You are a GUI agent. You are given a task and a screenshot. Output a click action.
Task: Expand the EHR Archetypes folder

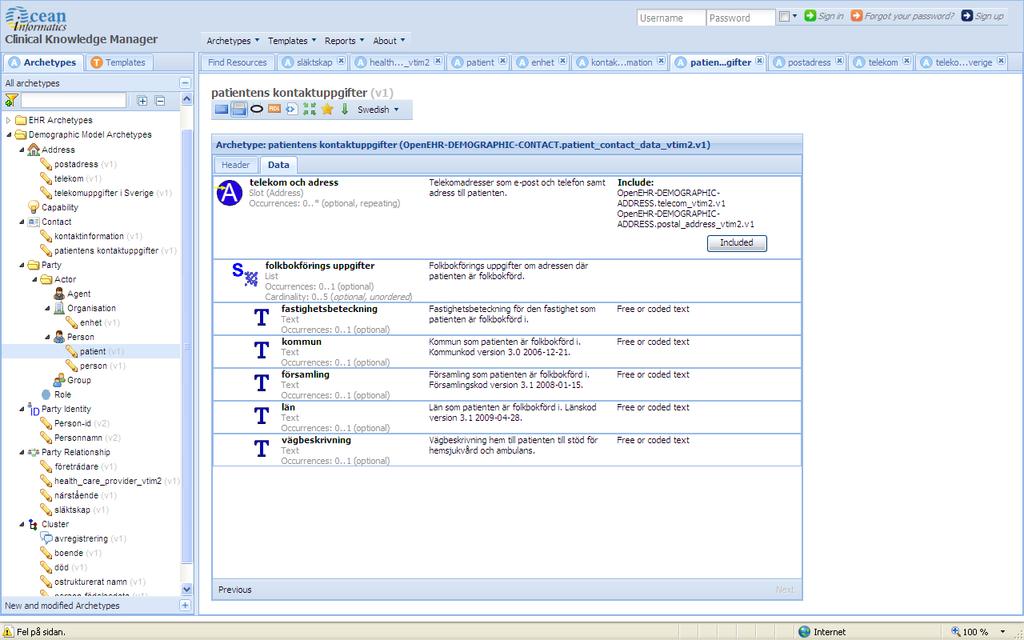(x=8, y=120)
